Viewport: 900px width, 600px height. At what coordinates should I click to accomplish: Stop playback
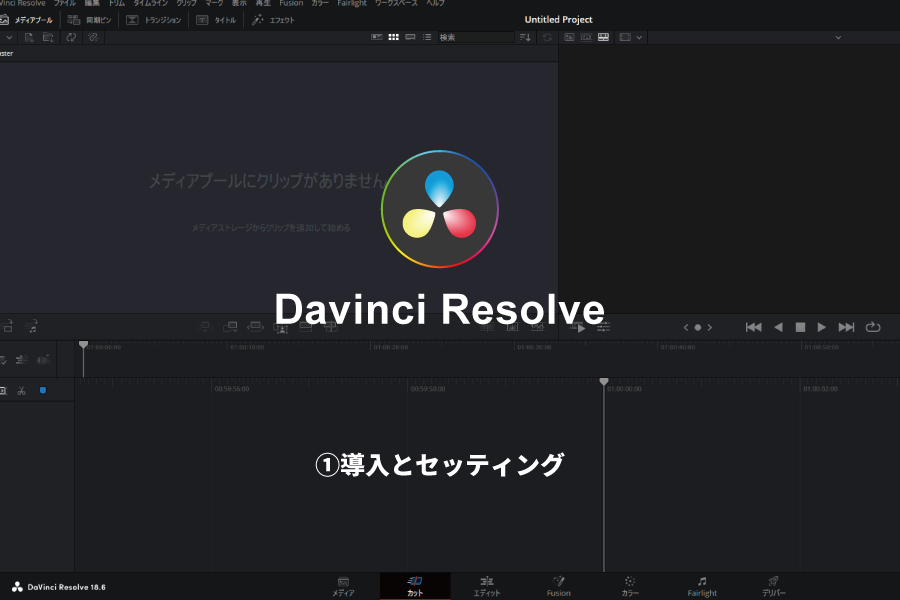[x=800, y=327]
